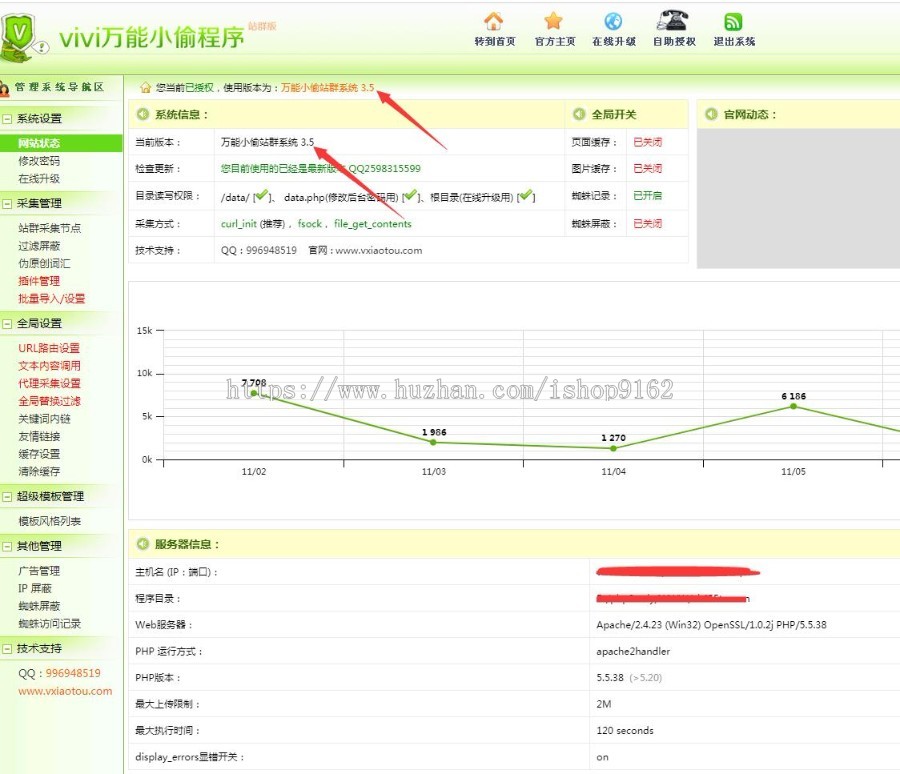Click www.vxiaotou.com link in sidebar
The width and height of the screenshot is (900, 774).
[65, 691]
